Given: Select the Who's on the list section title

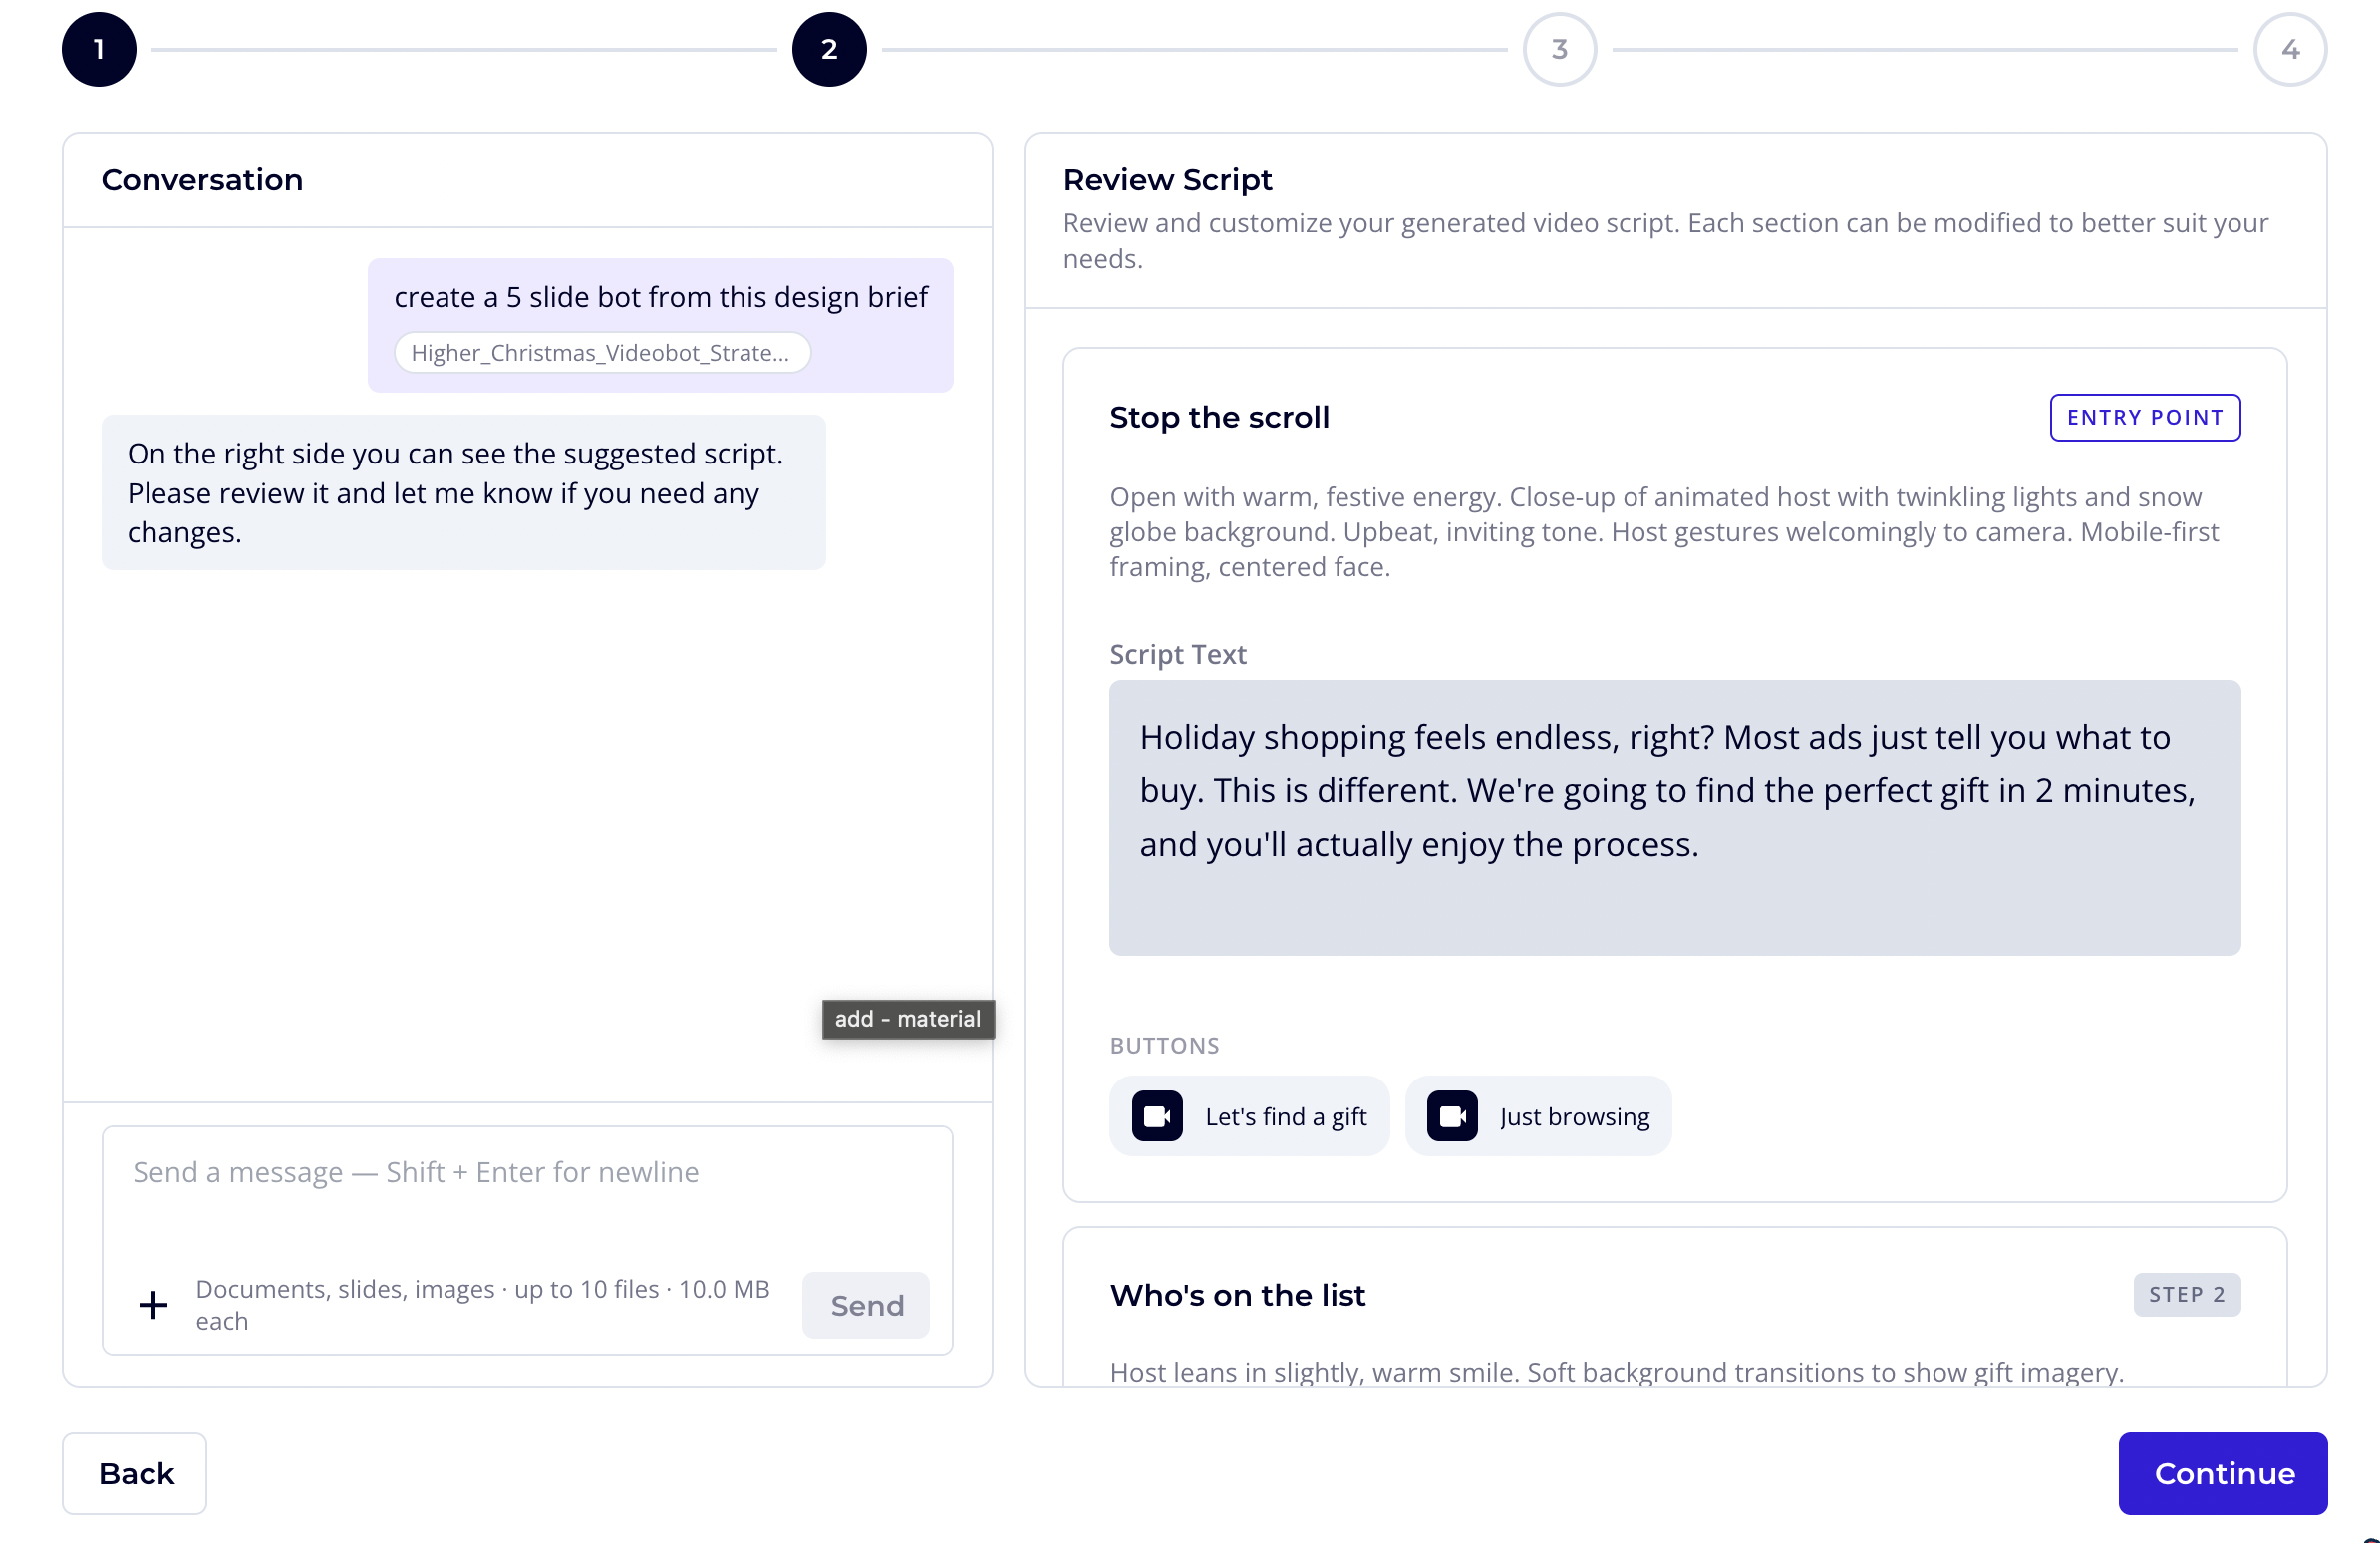Looking at the screenshot, I should pyautogui.click(x=1237, y=1295).
